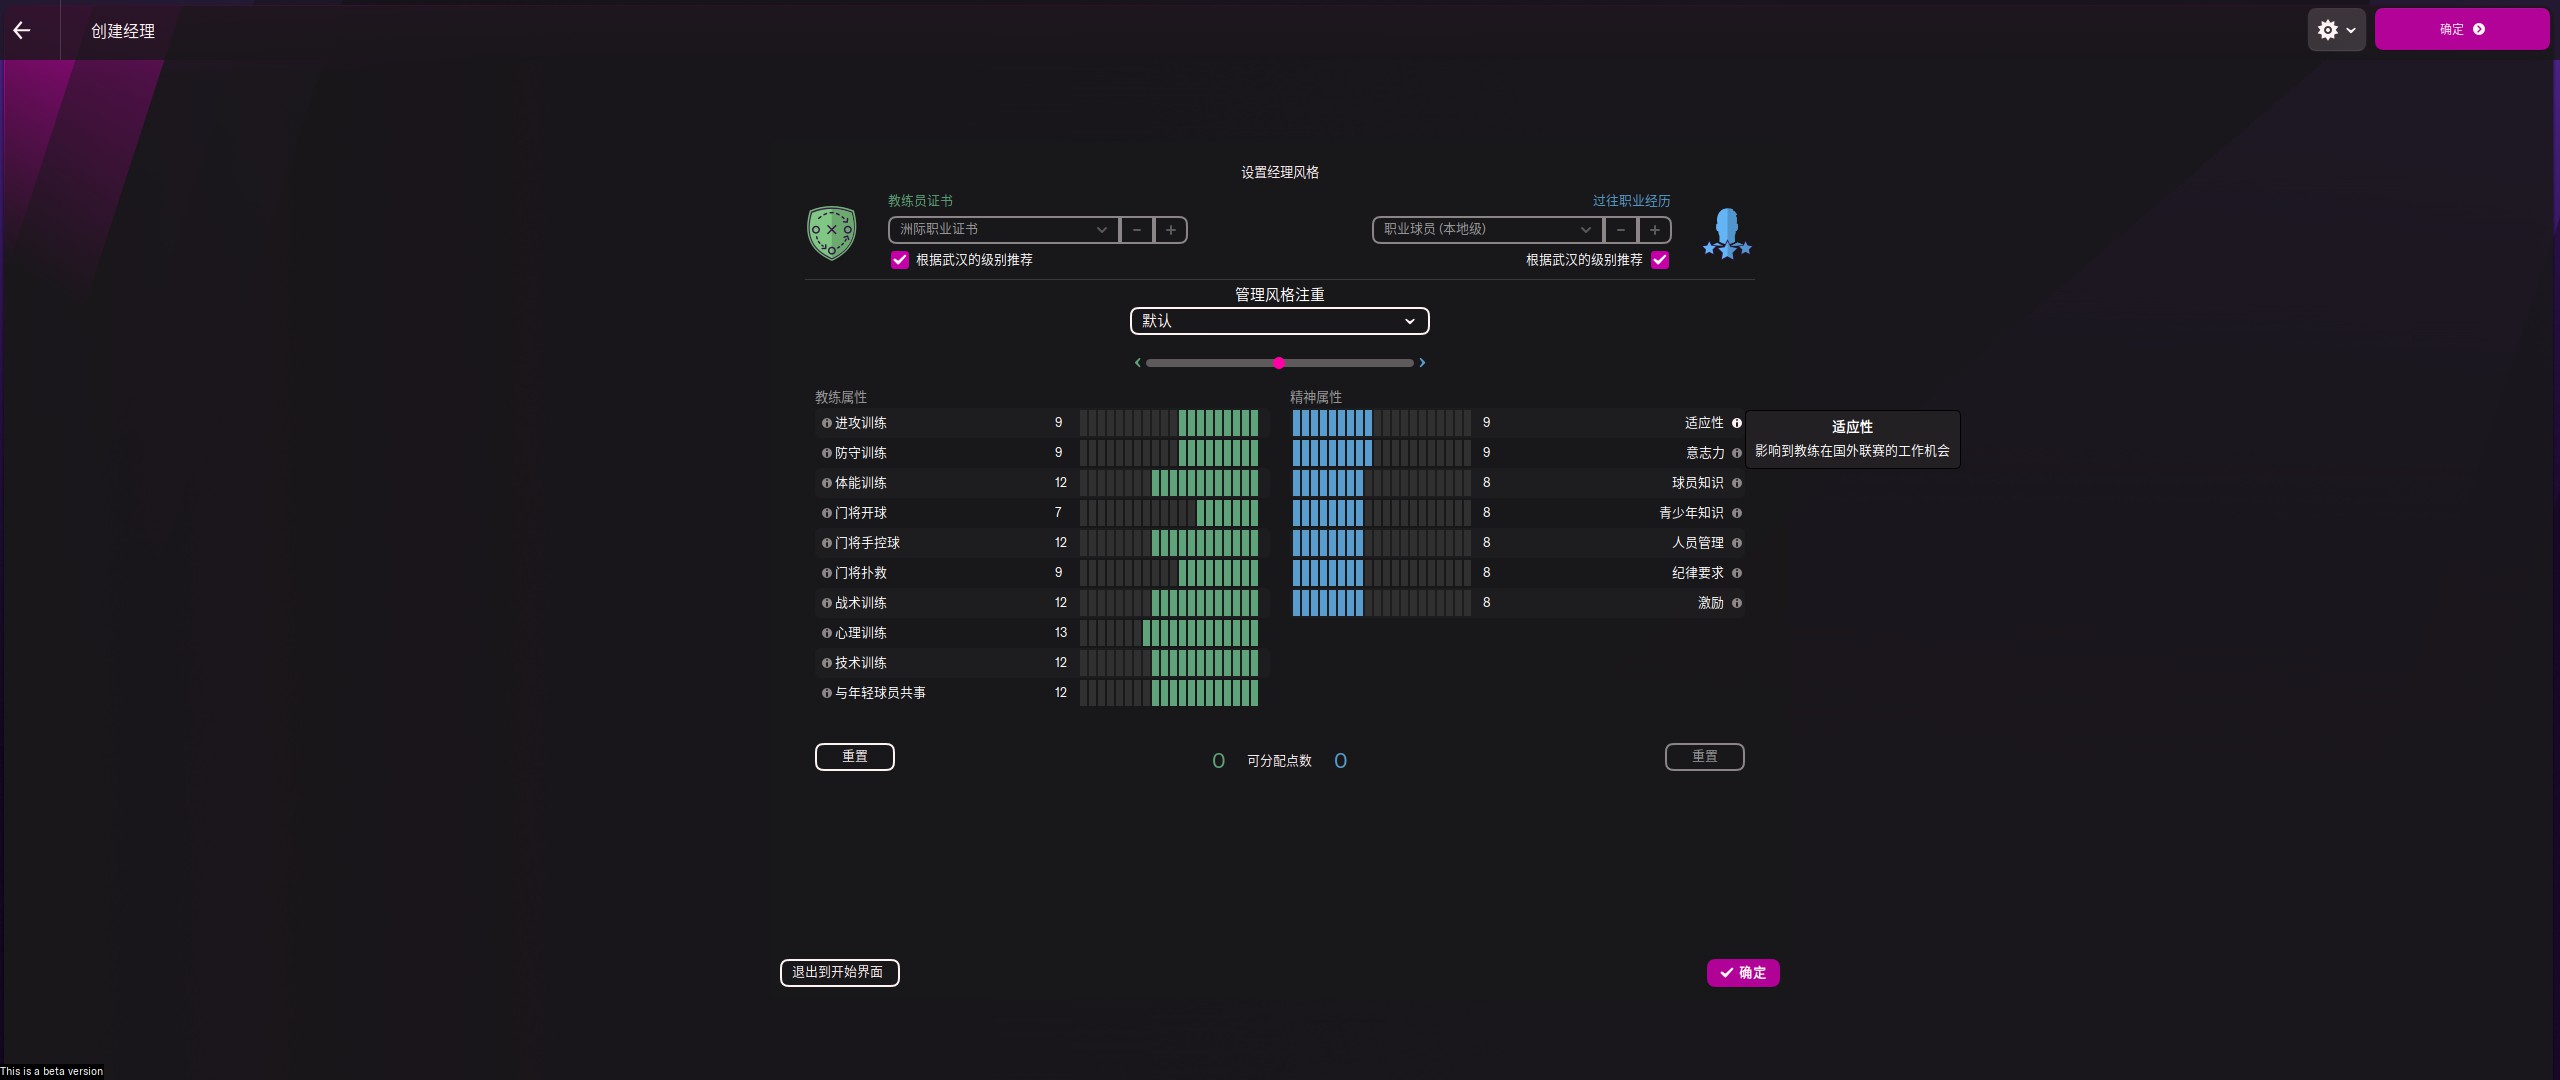Click slider right arrow toward mental attributes
This screenshot has height=1080, width=2560.
pyautogui.click(x=1422, y=363)
